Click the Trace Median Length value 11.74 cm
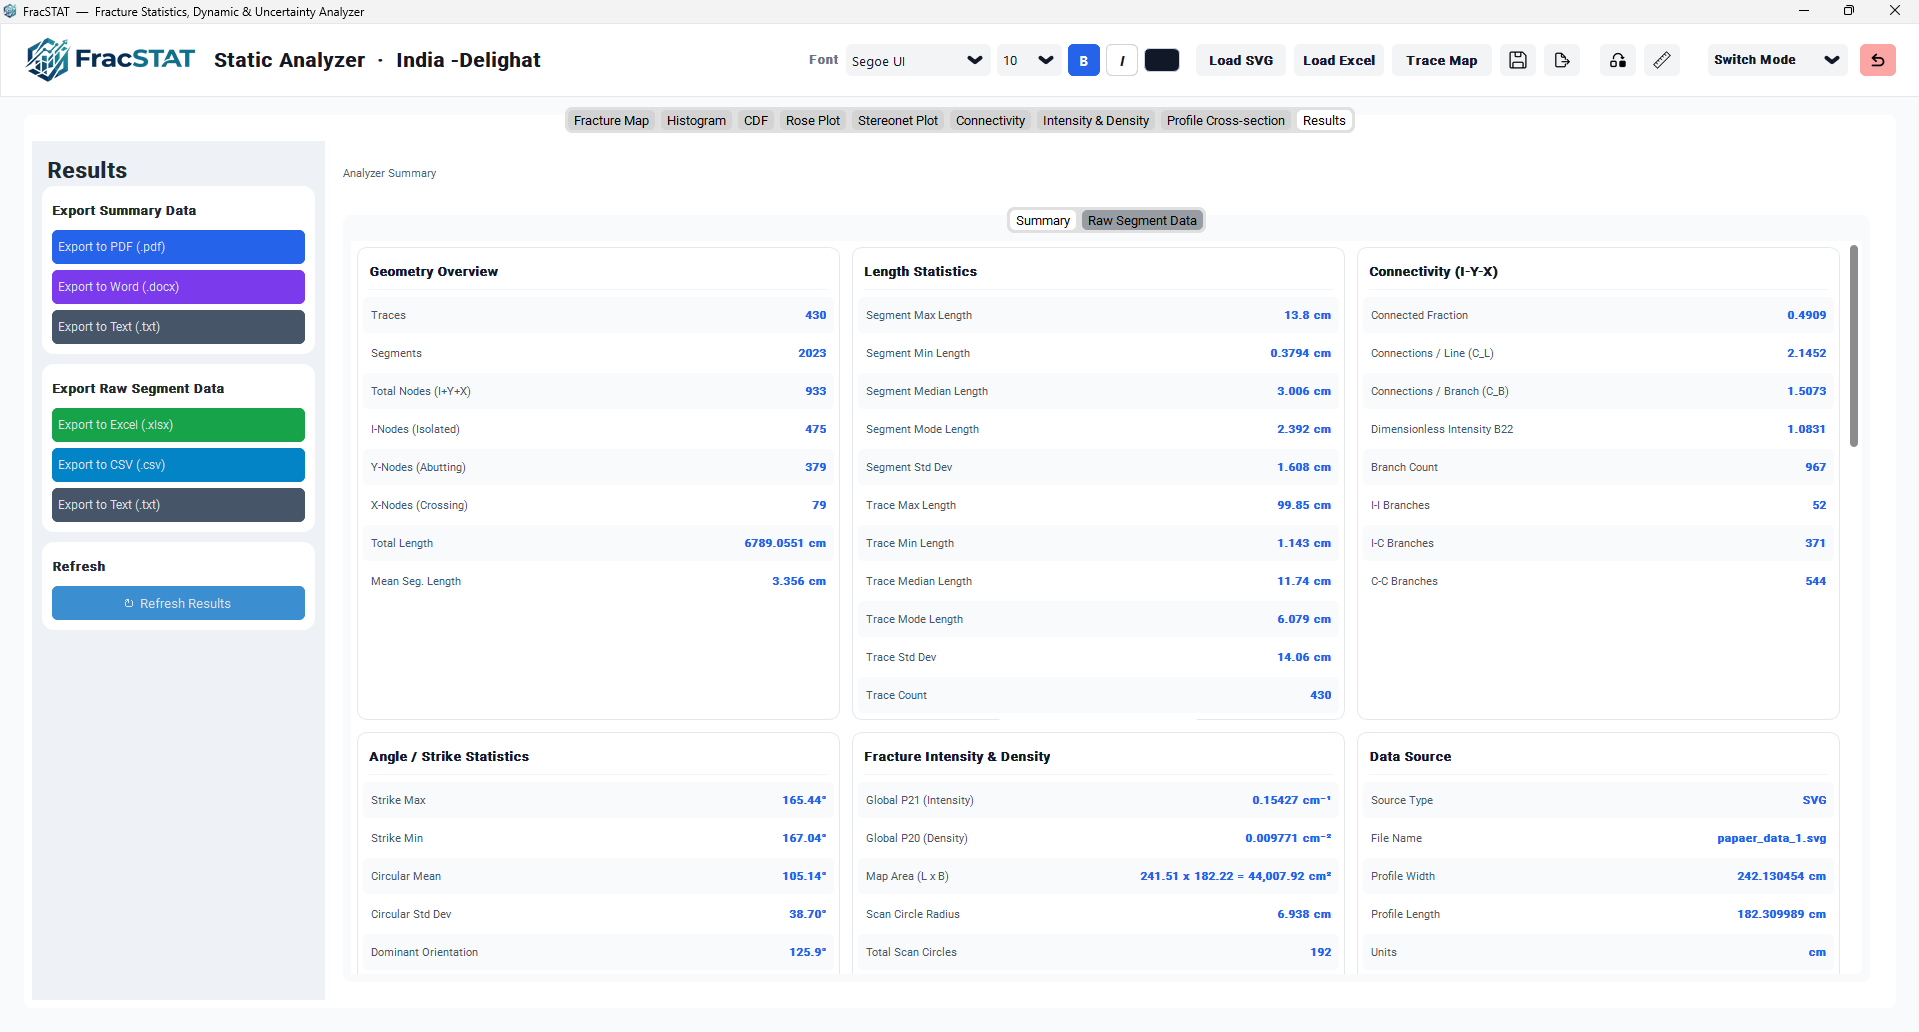Viewport: 1919px width, 1032px height. pyautogui.click(x=1303, y=581)
